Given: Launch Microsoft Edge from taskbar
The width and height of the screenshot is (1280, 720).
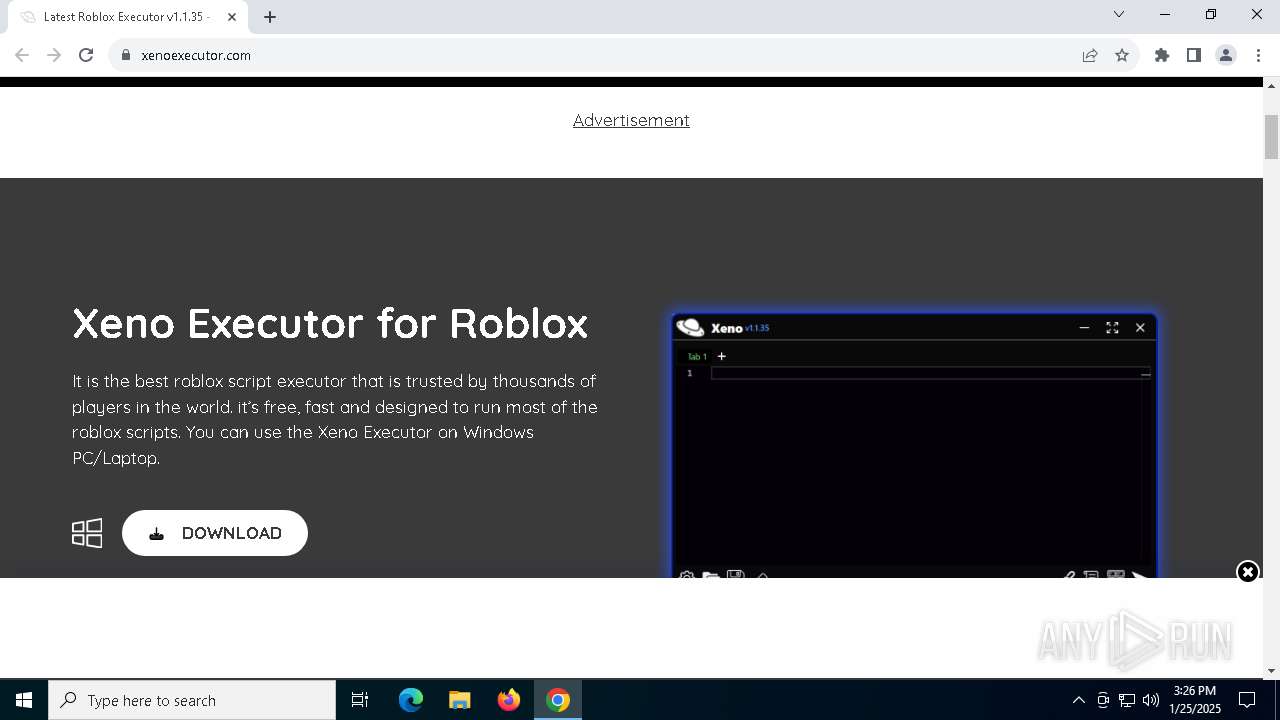Looking at the screenshot, I should point(411,700).
